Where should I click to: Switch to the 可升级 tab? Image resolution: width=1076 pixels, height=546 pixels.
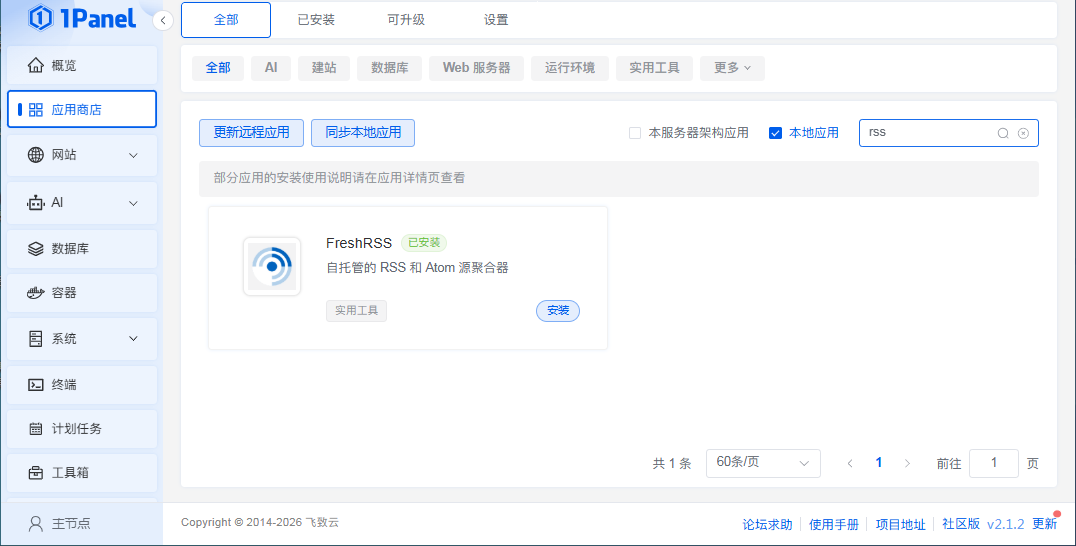pos(406,20)
